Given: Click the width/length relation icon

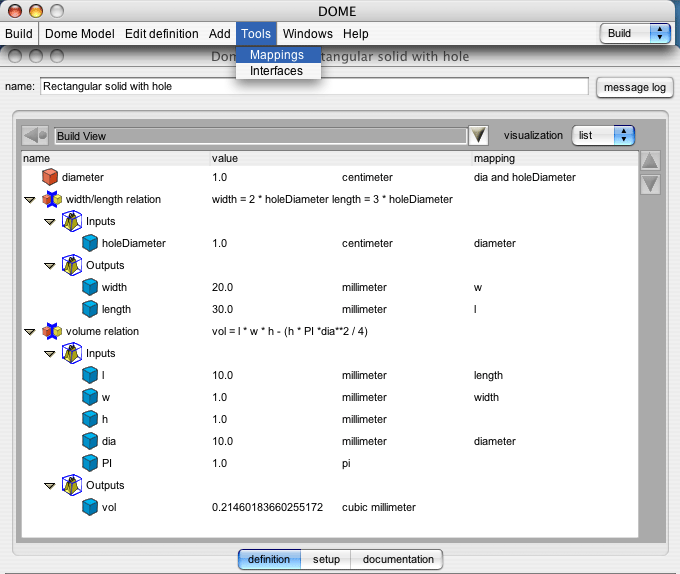Looking at the screenshot, I should [52, 199].
